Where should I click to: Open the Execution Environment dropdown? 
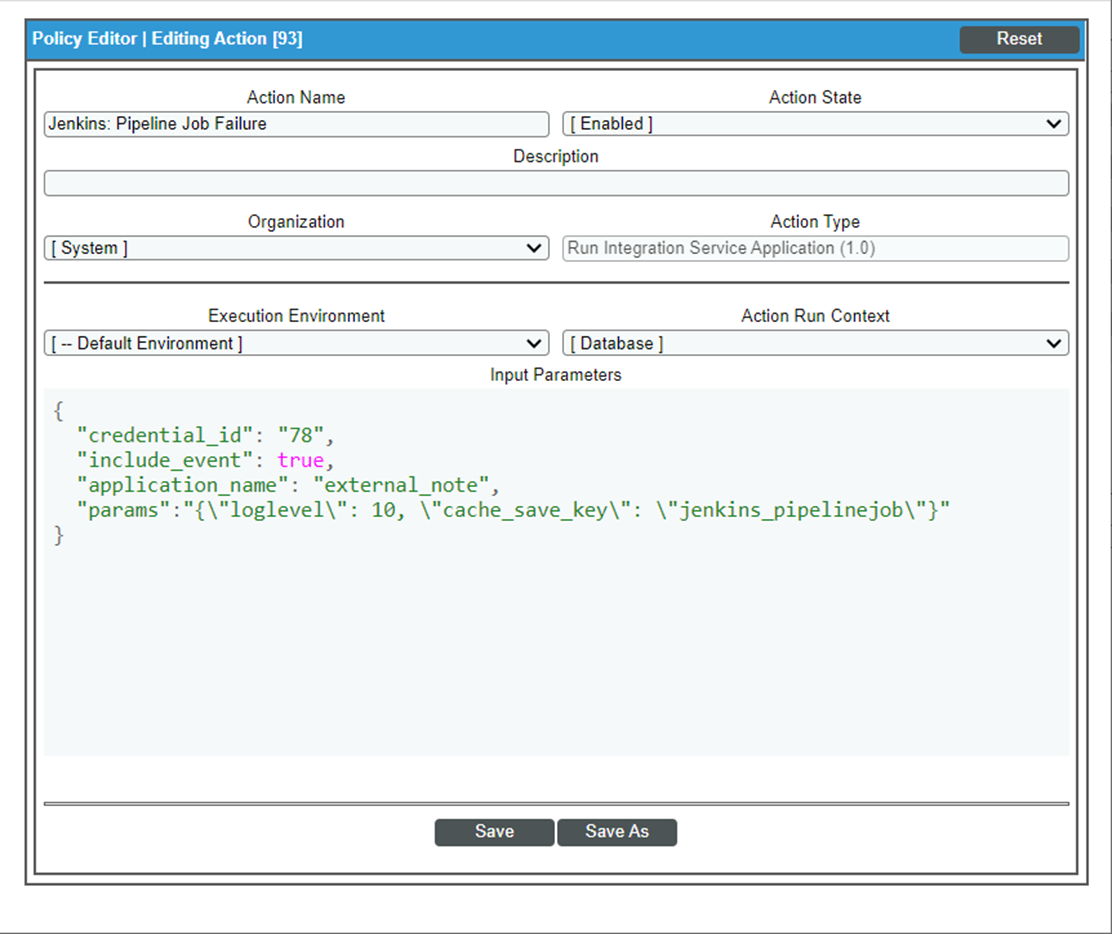(296, 343)
